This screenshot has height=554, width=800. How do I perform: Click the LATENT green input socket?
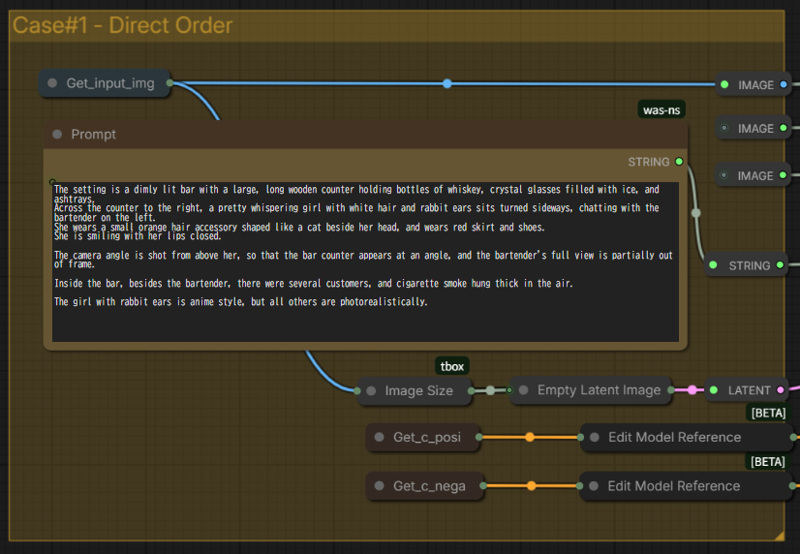click(714, 390)
